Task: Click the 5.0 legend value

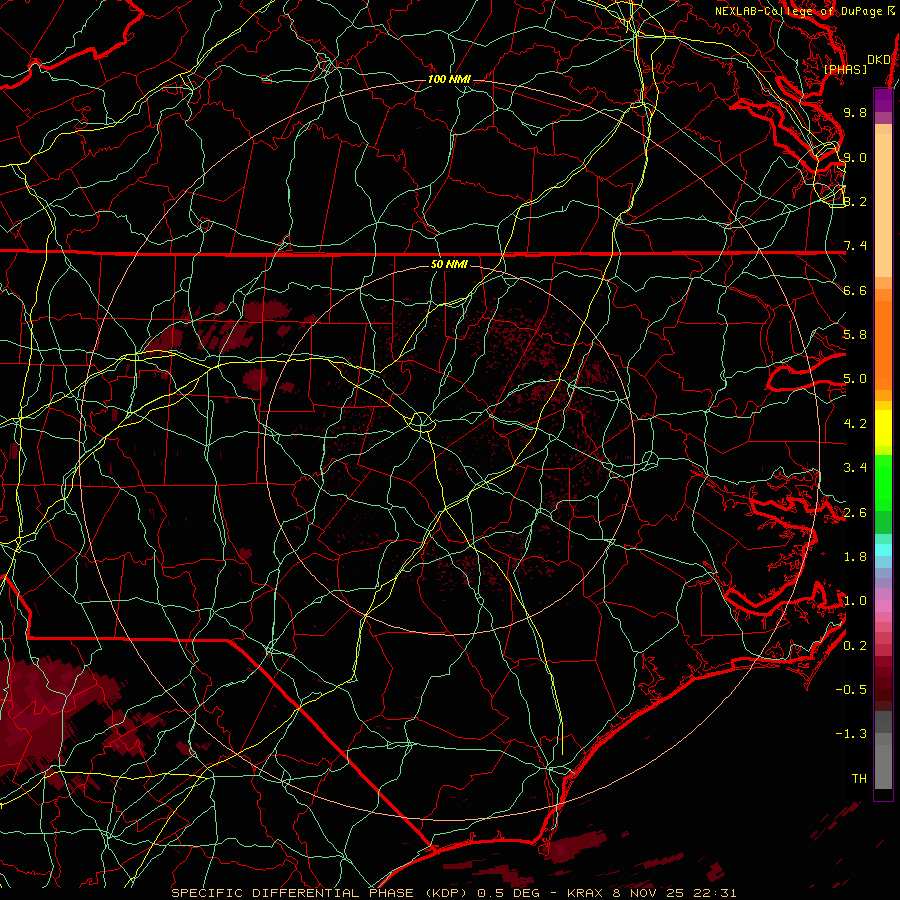Action: coord(855,379)
